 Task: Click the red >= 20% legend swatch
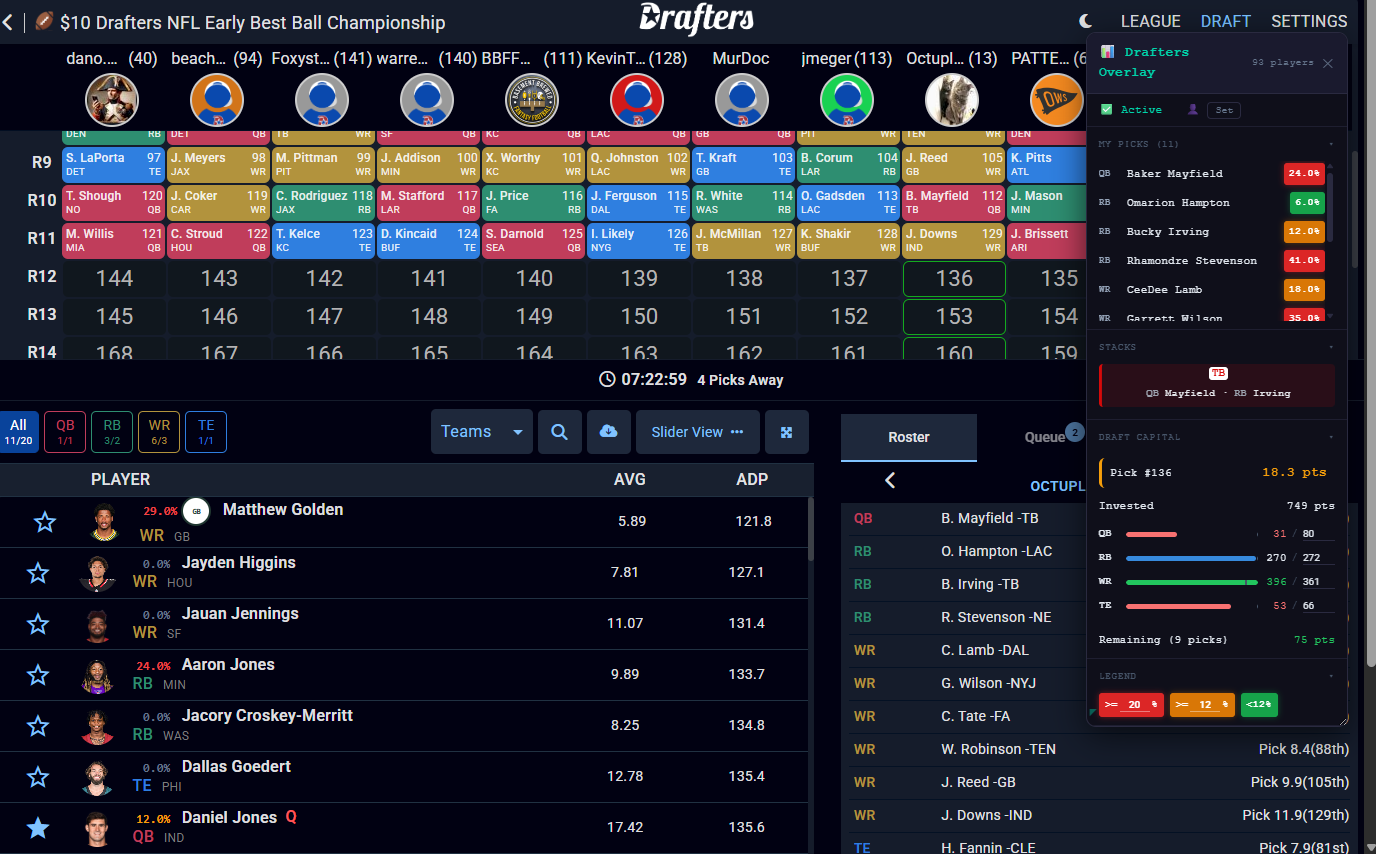1131,705
